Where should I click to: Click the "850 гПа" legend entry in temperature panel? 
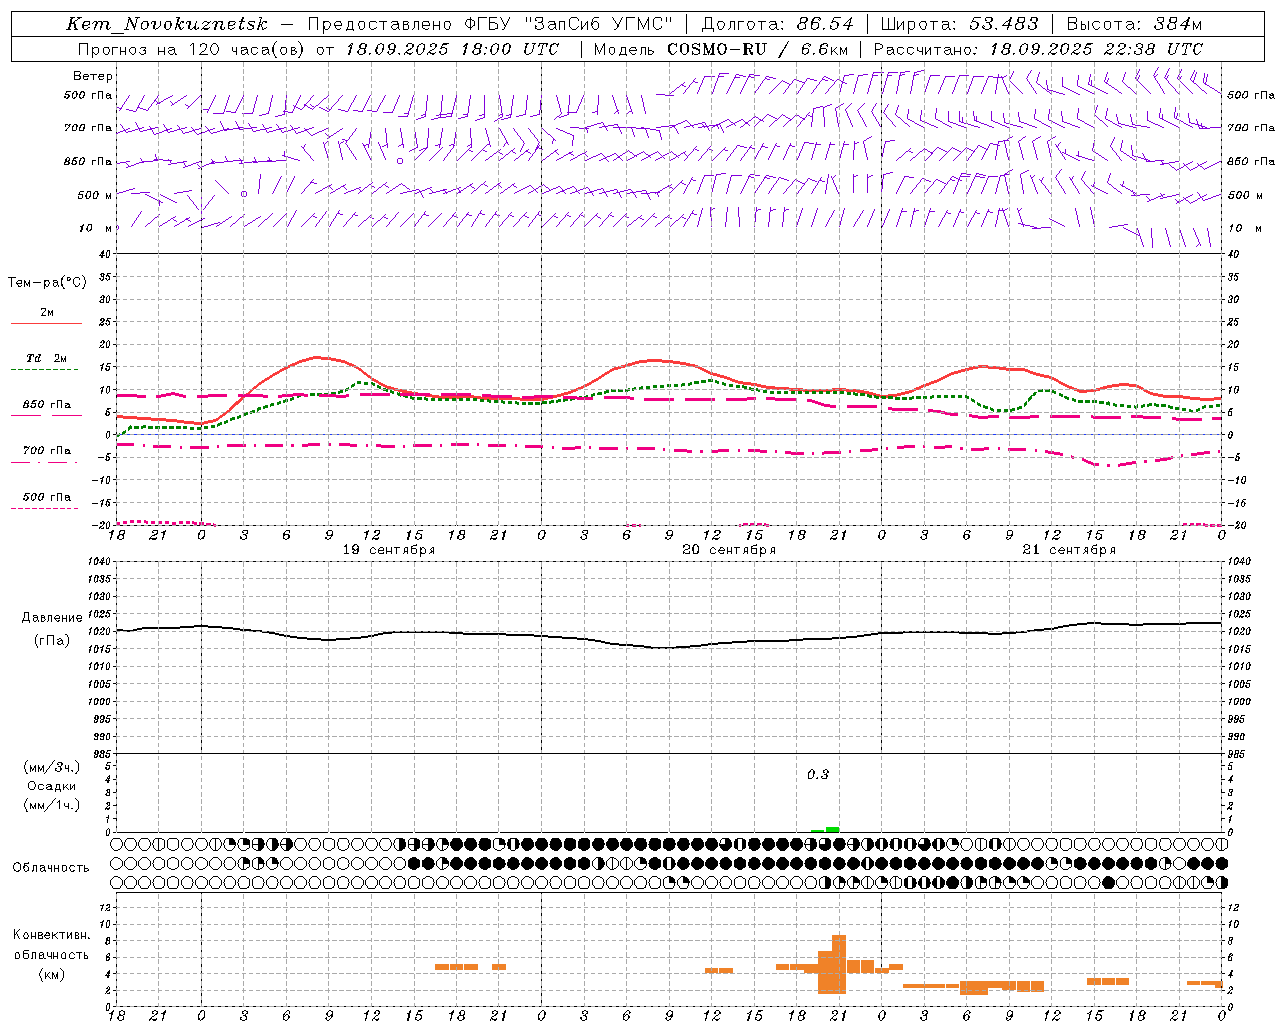(x=47, y=405)
